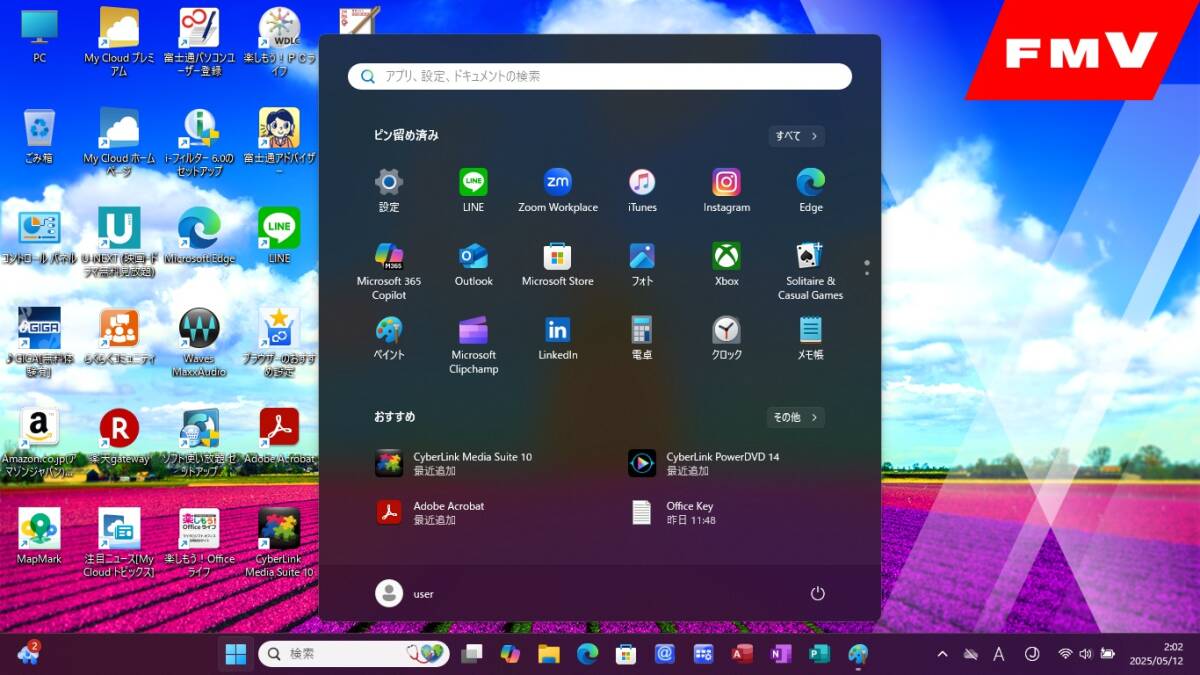Open Instagram pinned app
The width and height of the screenshot is (1200, 675).
(x=726, y=190)
